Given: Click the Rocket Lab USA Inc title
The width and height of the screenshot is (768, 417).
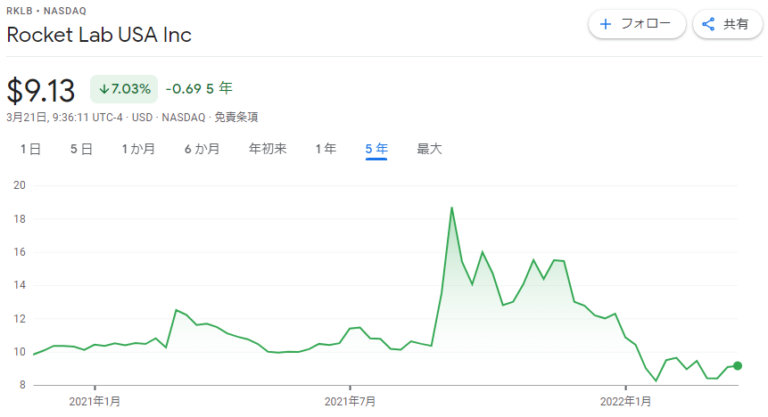Looking at the screenshot, I should (x=99, y=35).
